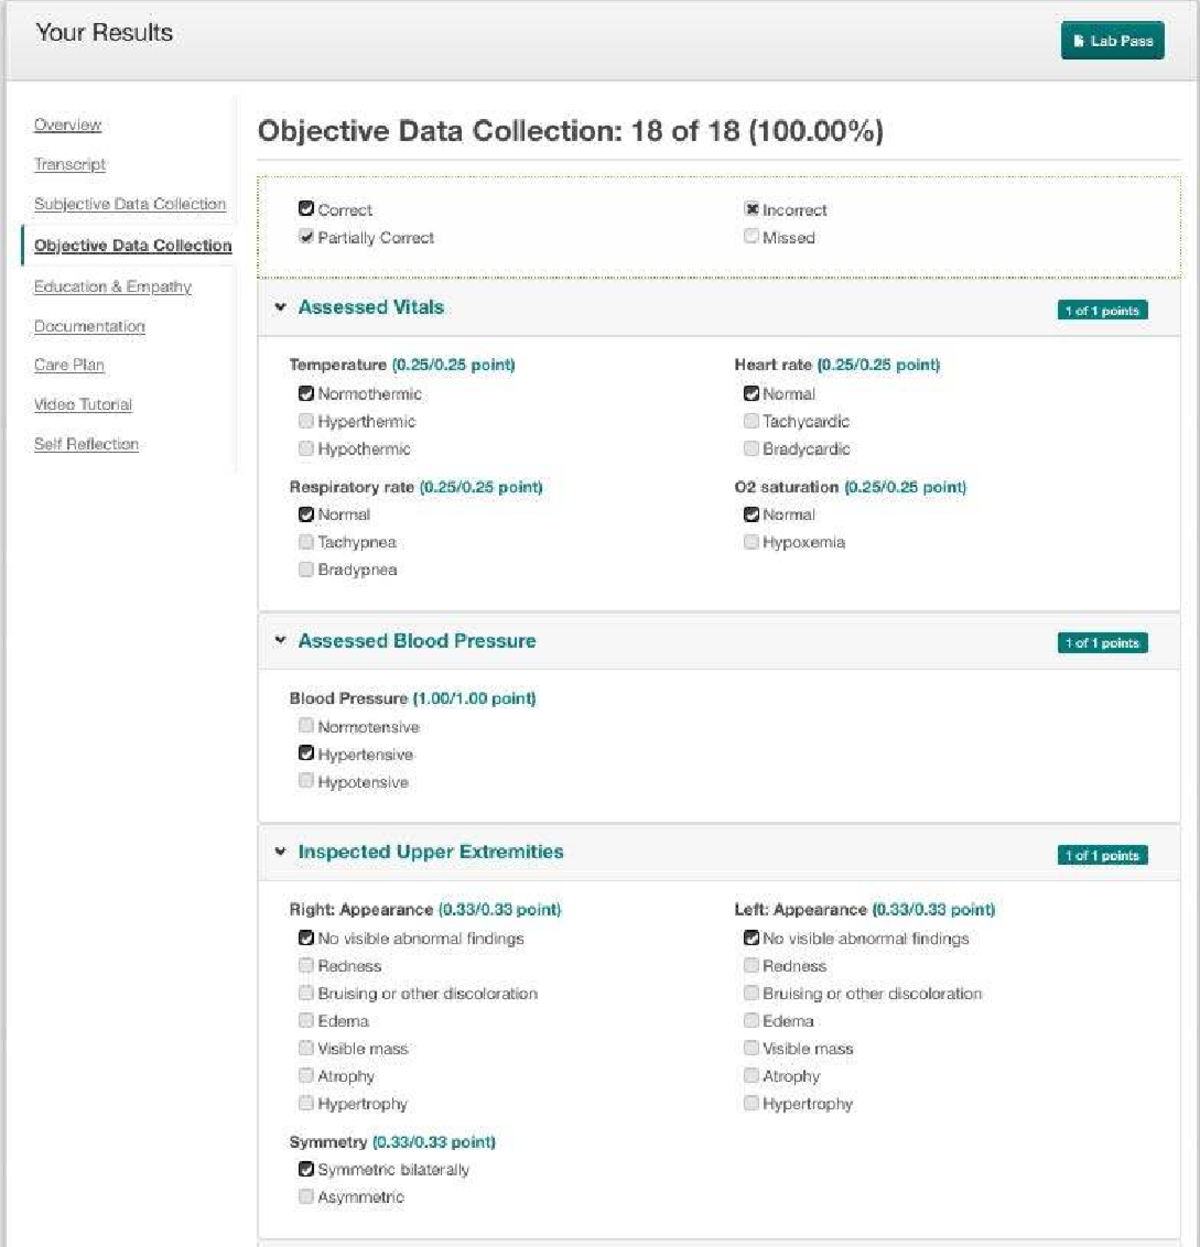The image size is (1200, 1247).
Task: Check the Tachypnea checkbox
Action: coord(306,542)
